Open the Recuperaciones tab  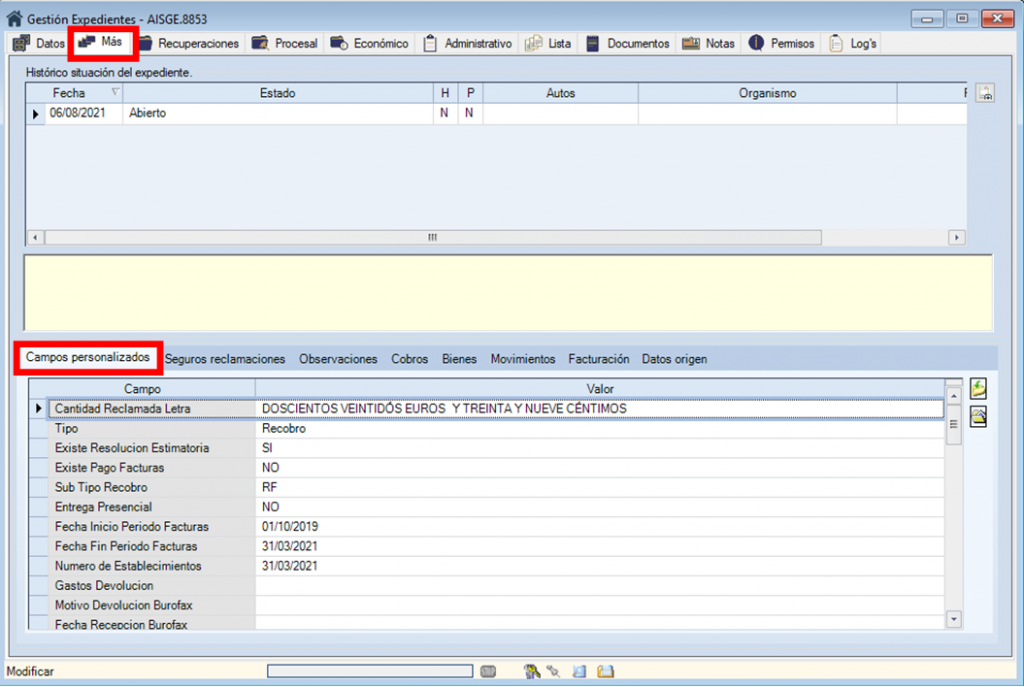pyautogui.click(x=188, y=44)
